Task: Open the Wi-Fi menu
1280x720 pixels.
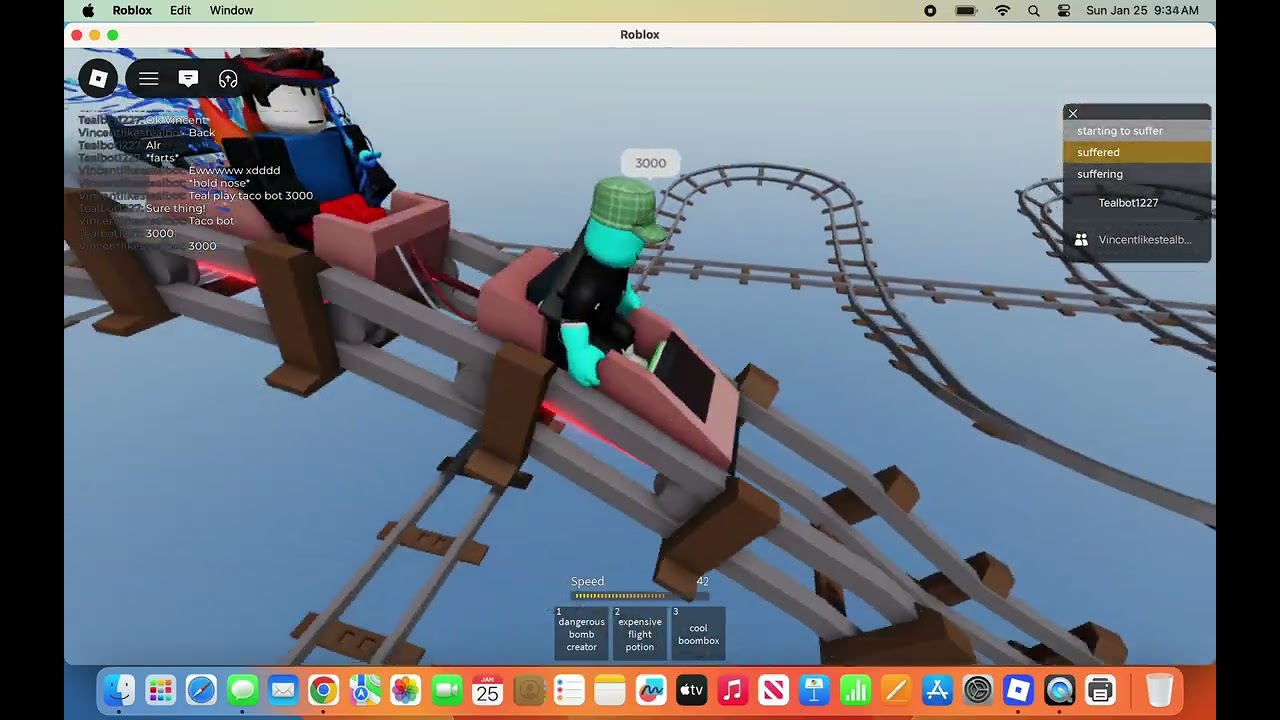Action: [1003, 10]
